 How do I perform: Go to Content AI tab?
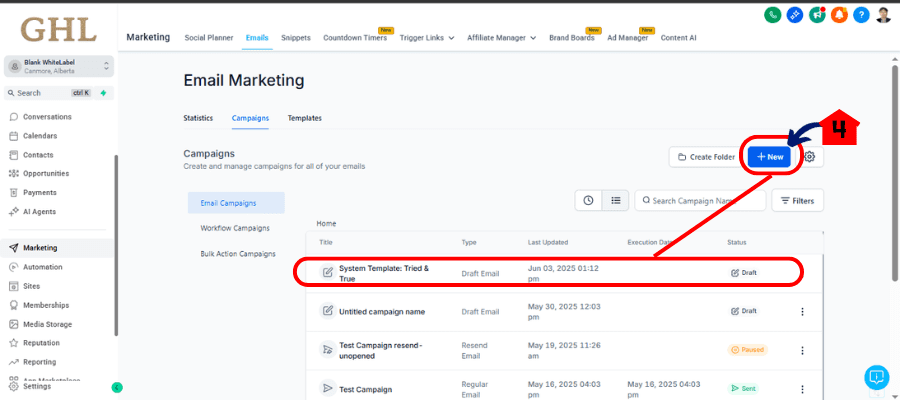click(x=678, y=38)
